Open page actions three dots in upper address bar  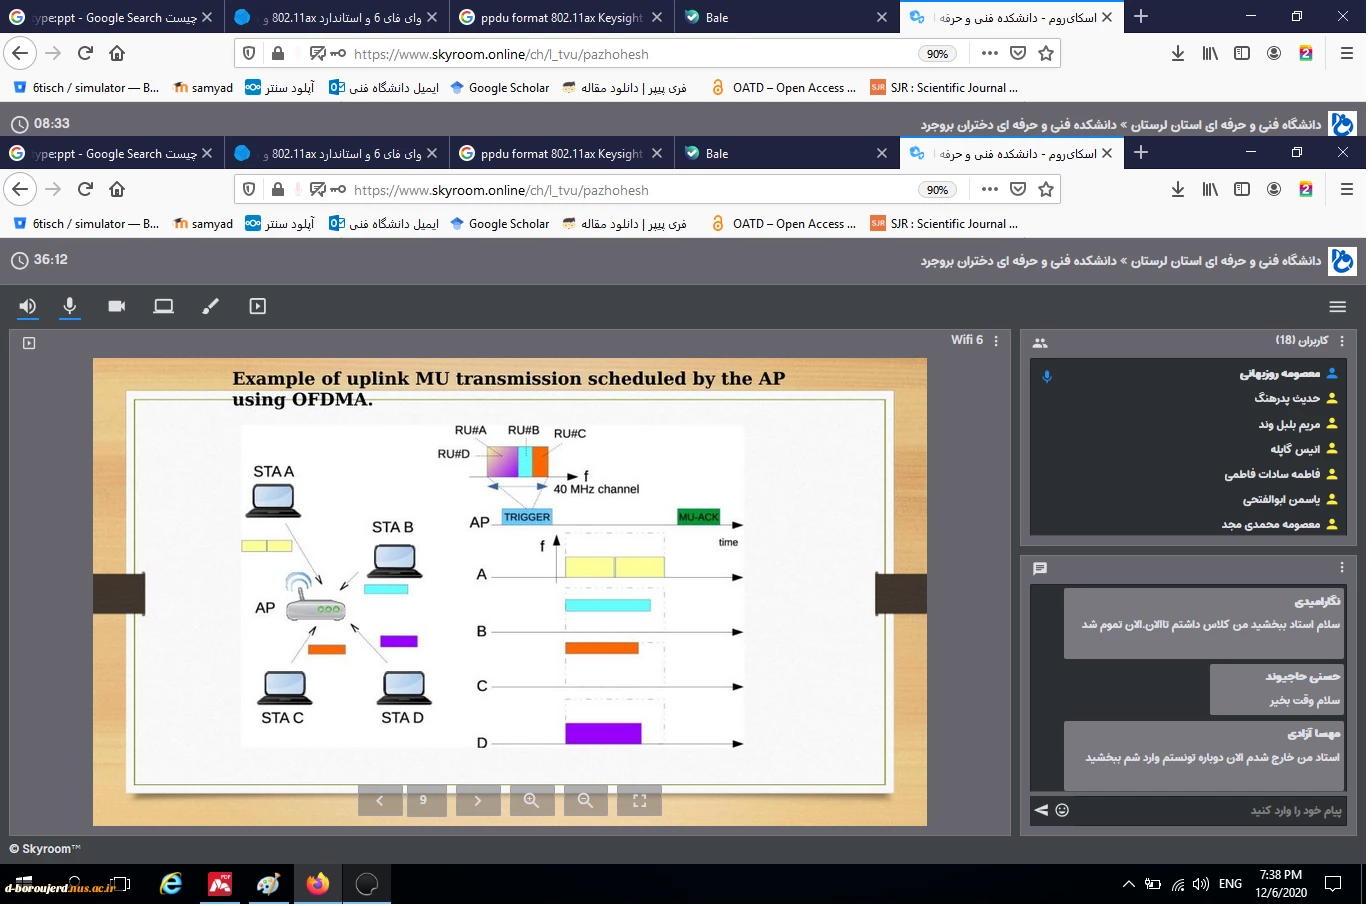click(990, 54)
